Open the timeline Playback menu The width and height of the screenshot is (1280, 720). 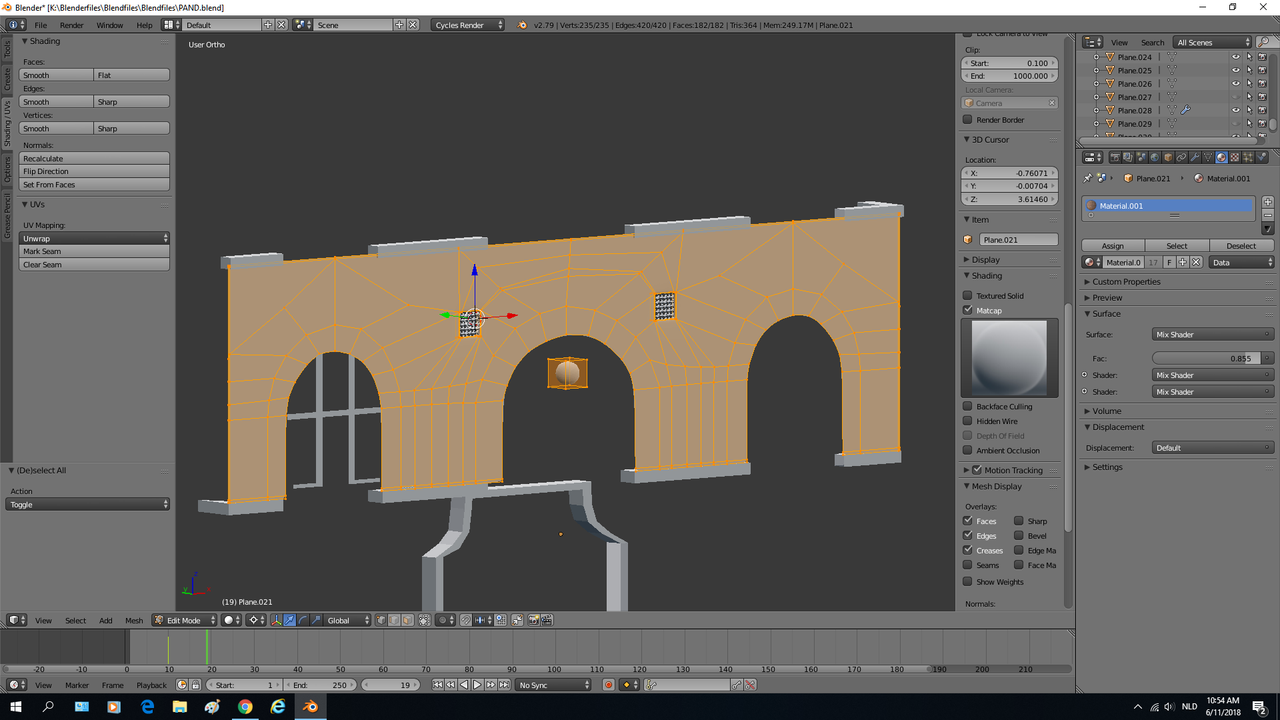click(x=152, y=685)
